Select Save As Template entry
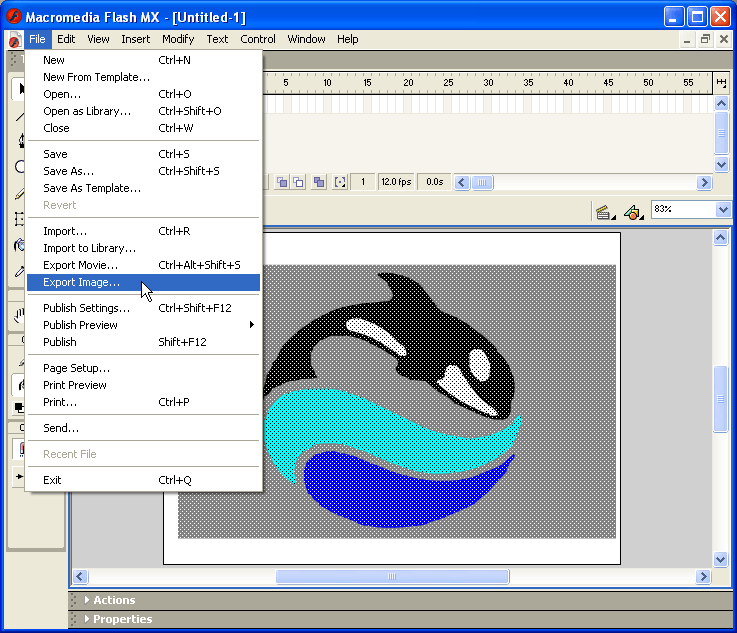This screenshot has width=737, height=633. coord(143,188)
